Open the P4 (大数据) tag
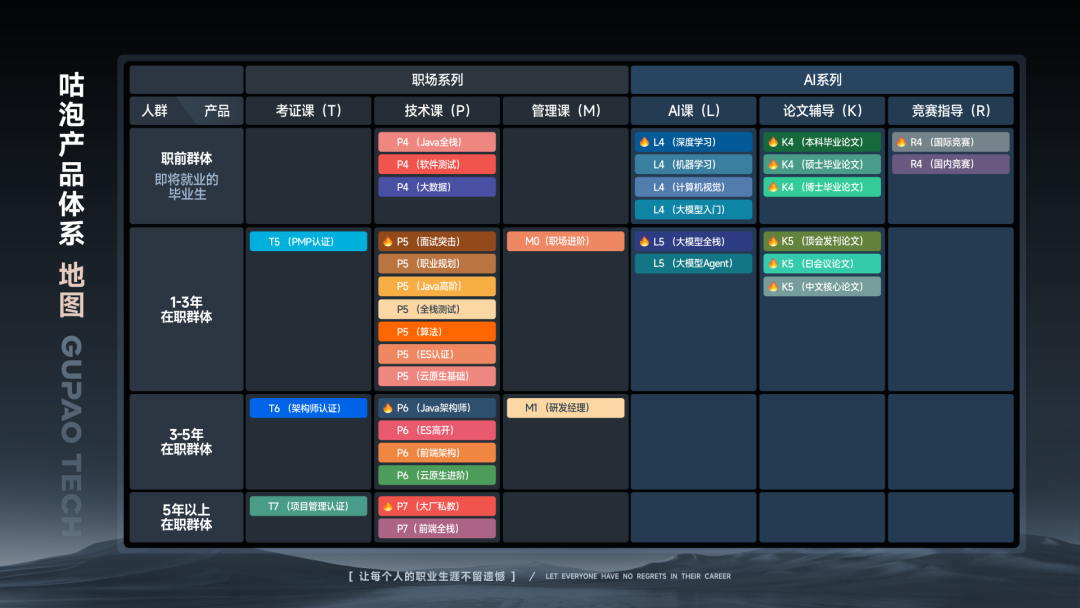 pyautogui.click(x=437, y=187)
